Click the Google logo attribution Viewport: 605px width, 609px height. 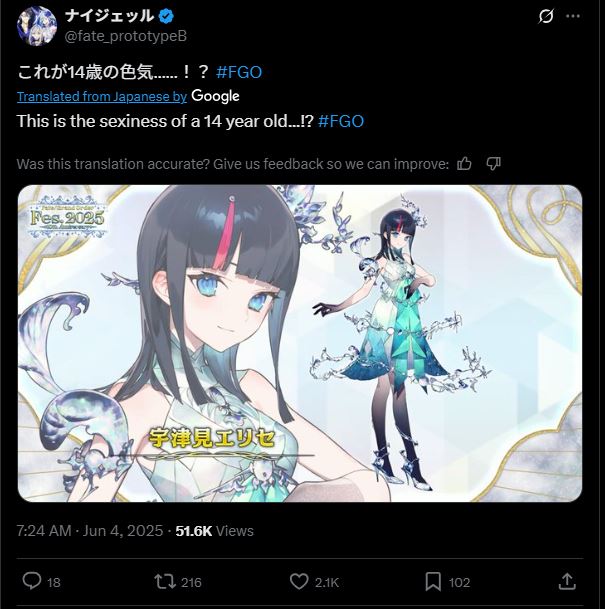coord(216,96)
